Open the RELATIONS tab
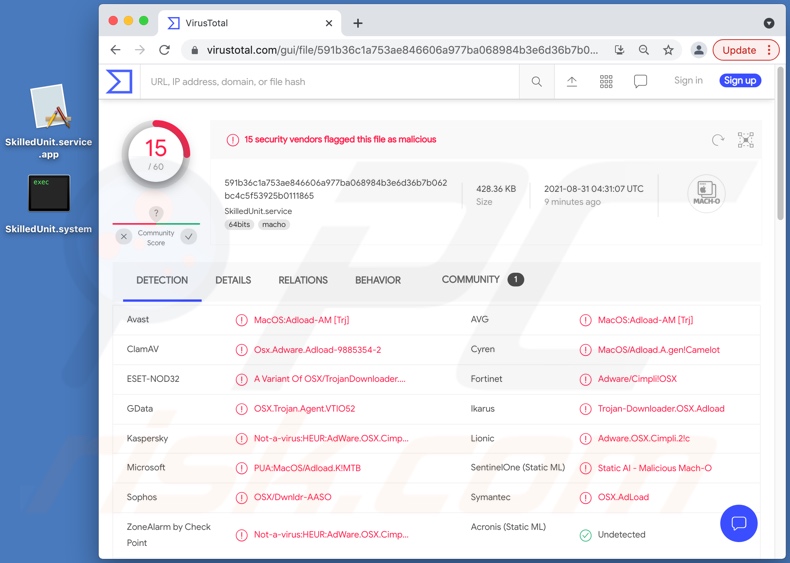790x563 pixels. tap(303, 280)
